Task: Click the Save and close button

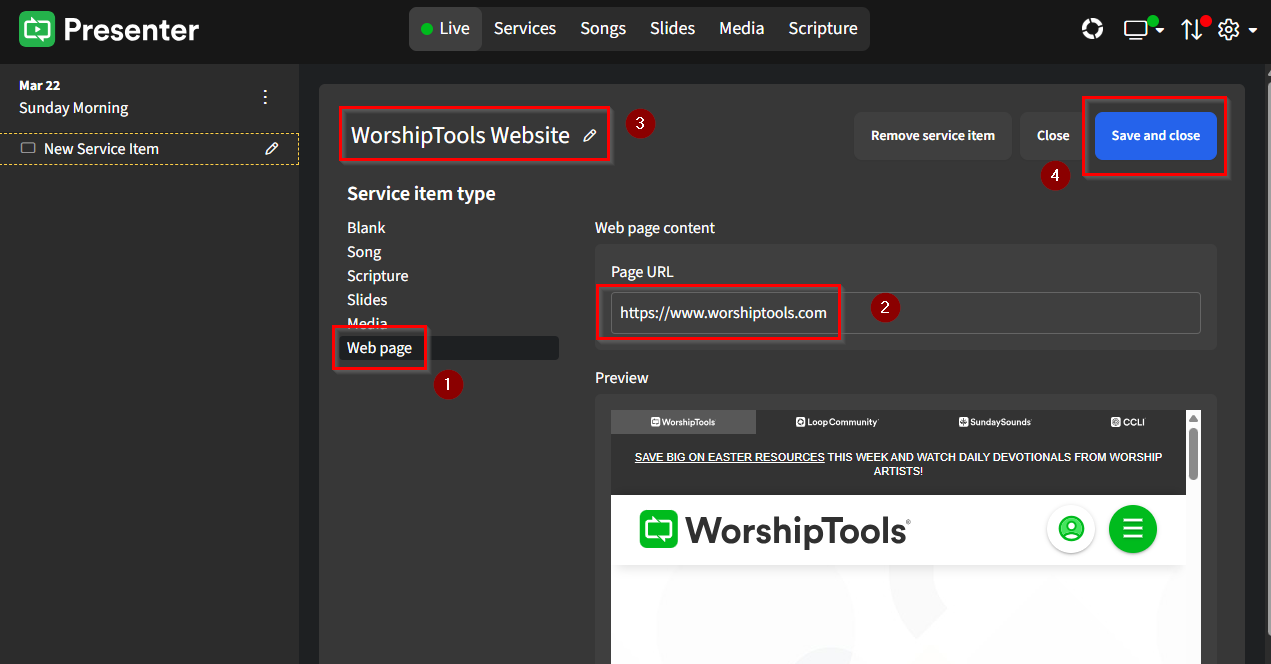Action: click(1155, 135)
